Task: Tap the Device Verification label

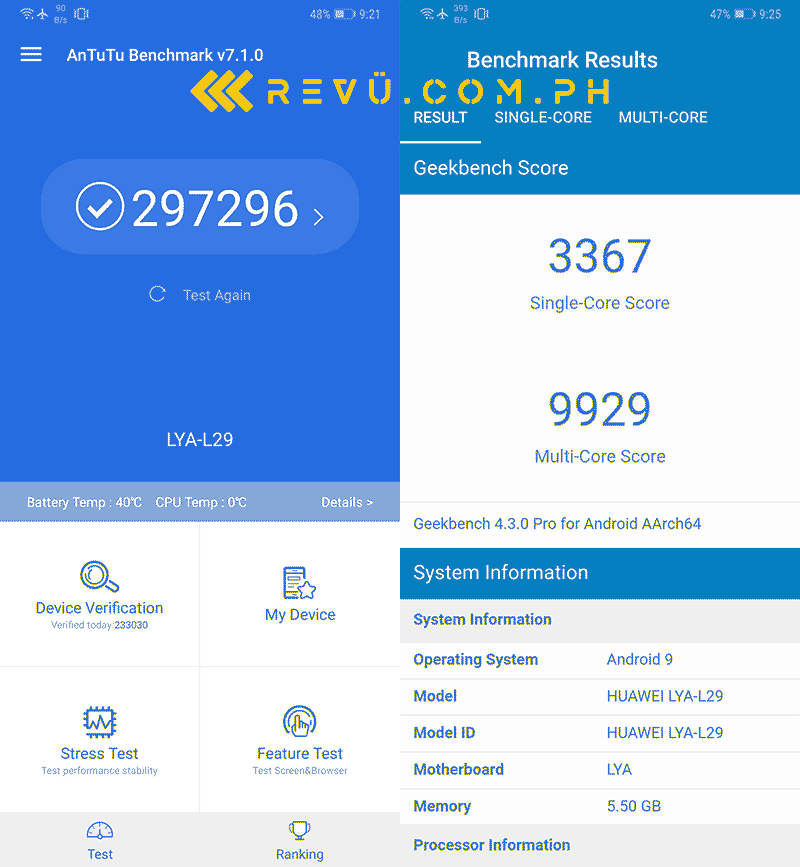Action: coord(100,608)
